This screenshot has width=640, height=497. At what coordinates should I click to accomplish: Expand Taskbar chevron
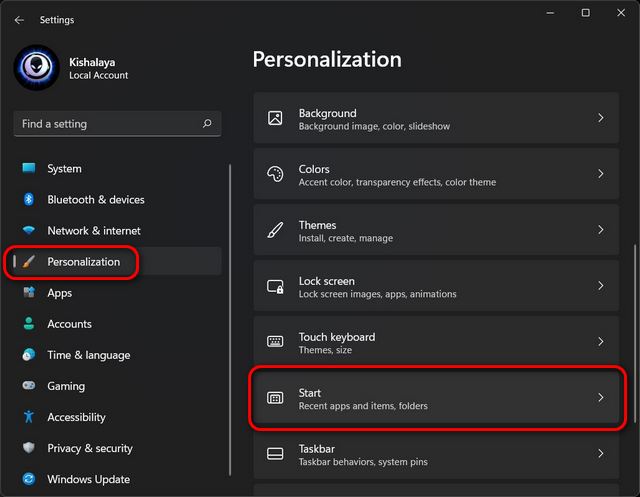pos(600,453)
